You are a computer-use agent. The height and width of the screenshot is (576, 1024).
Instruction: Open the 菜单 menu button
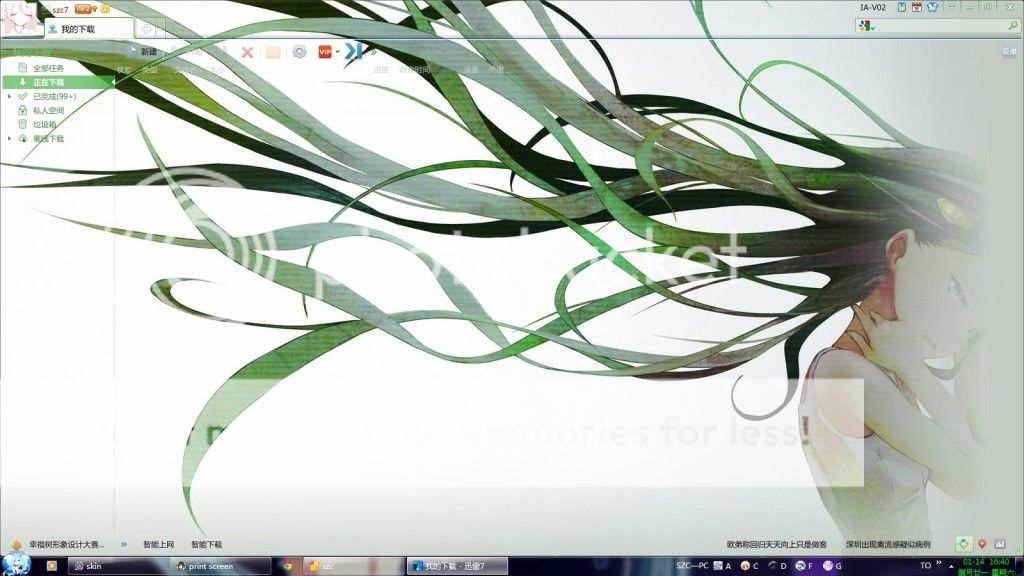[1009, 52]
